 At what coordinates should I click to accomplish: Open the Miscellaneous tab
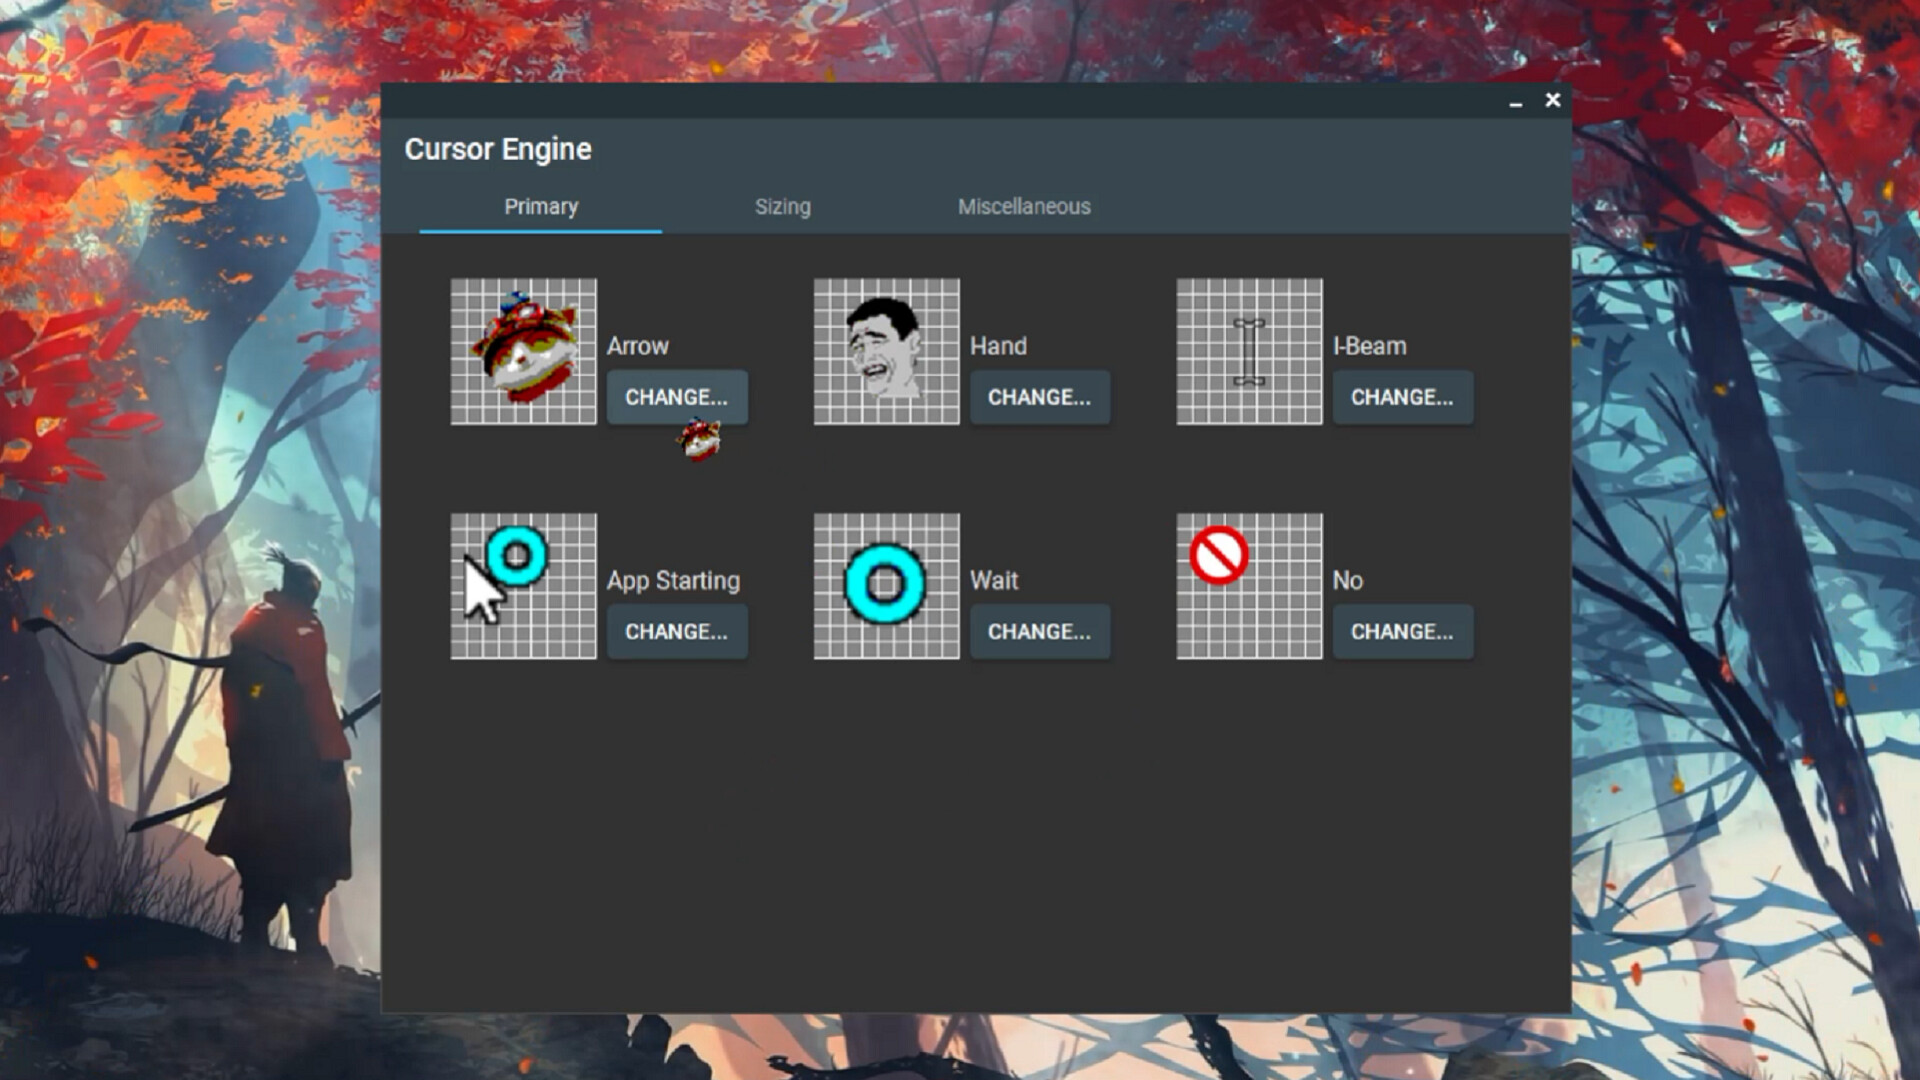[1024, 207]
